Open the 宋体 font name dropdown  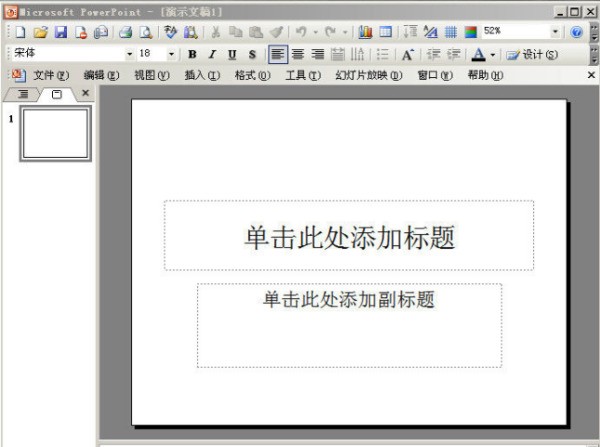pos(130,54)
